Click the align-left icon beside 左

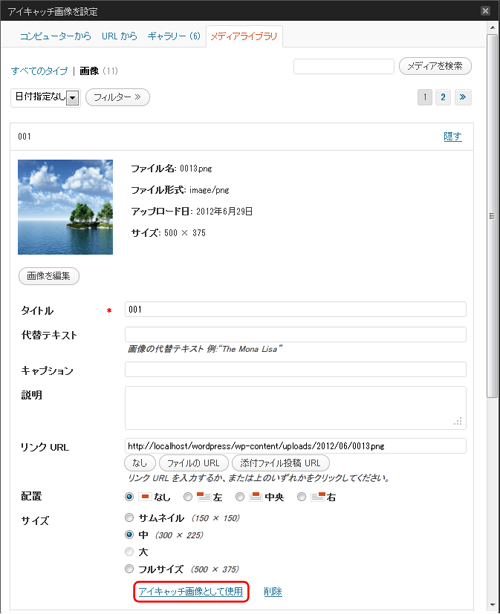click(x=204, y=497)
